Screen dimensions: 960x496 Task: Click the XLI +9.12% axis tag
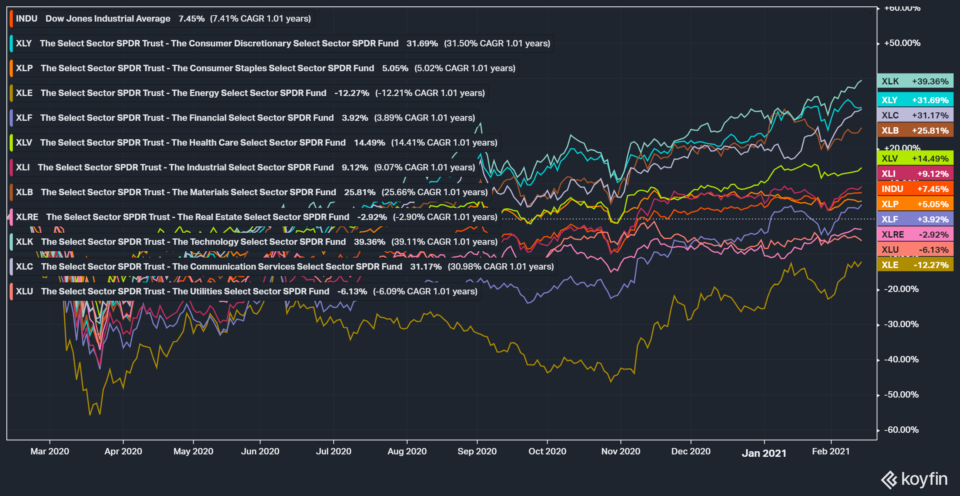(x=915, y=173)
